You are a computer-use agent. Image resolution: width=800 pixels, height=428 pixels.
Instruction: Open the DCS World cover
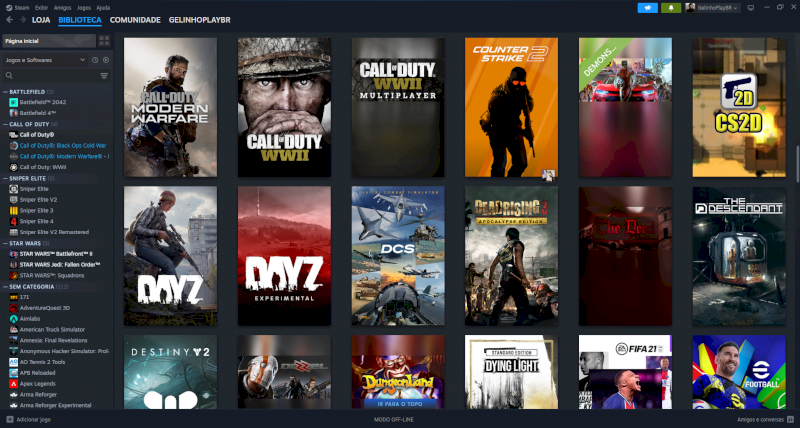pos(398,256)
